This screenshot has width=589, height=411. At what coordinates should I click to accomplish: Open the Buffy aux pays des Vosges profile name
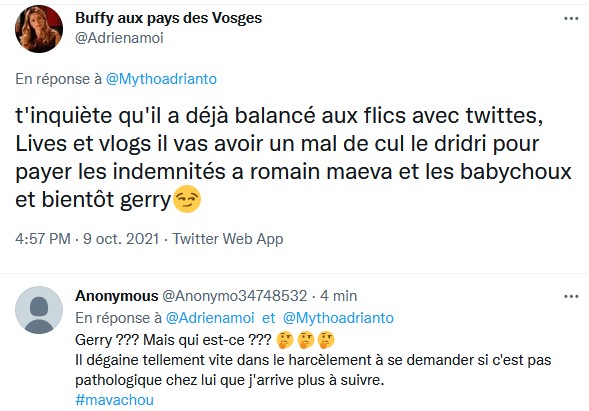[x=168, y=18]
